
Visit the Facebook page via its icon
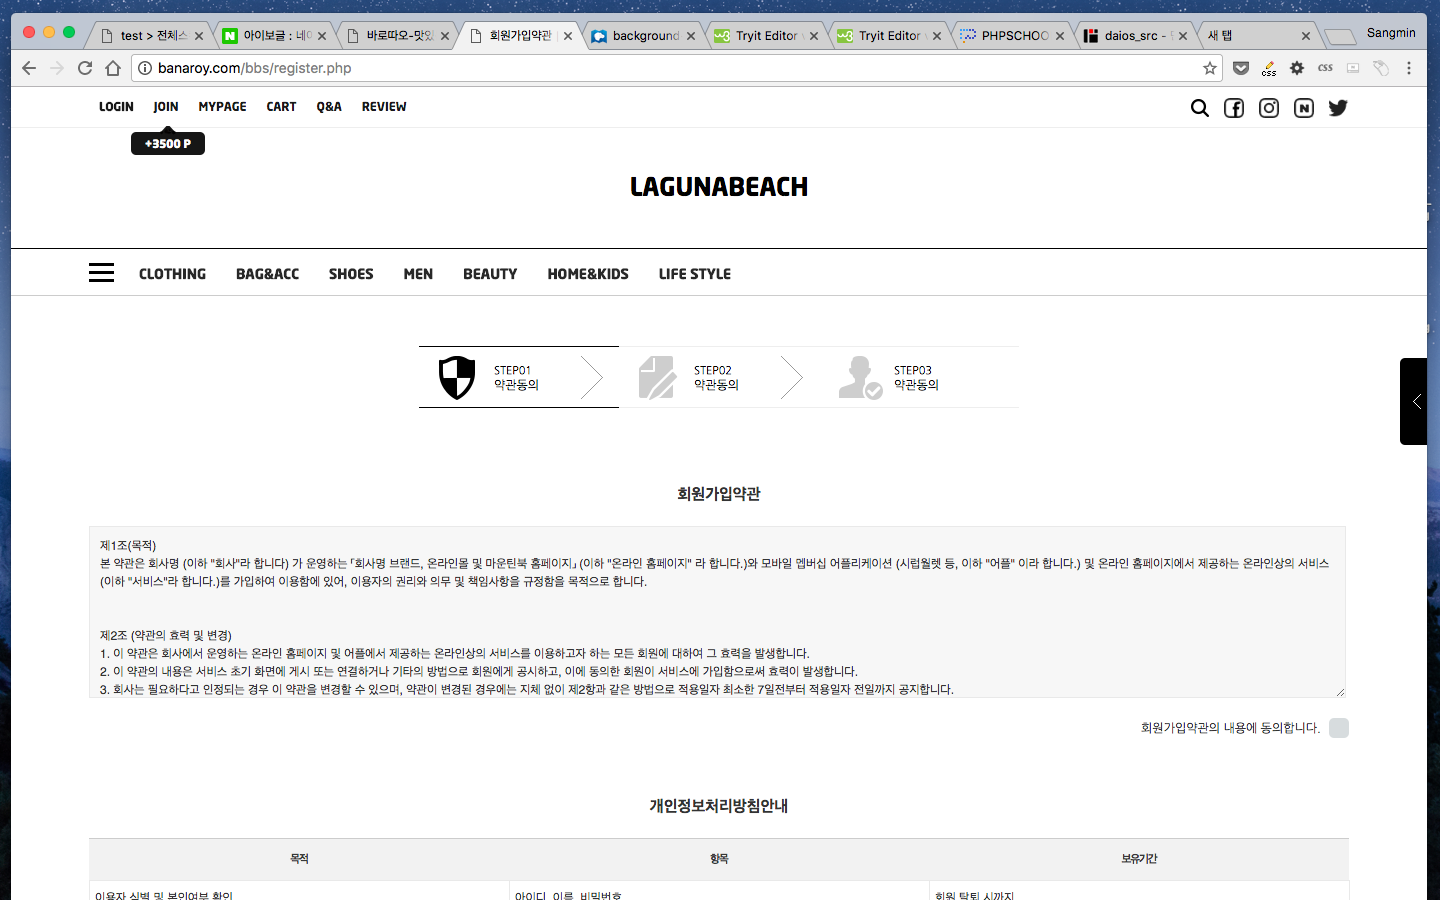tap(1234, 108)
